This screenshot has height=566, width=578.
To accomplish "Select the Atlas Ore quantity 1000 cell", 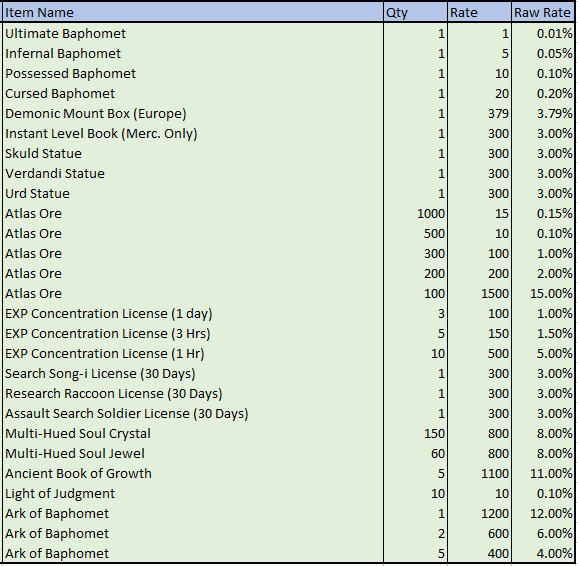I will tap(415, 213).
